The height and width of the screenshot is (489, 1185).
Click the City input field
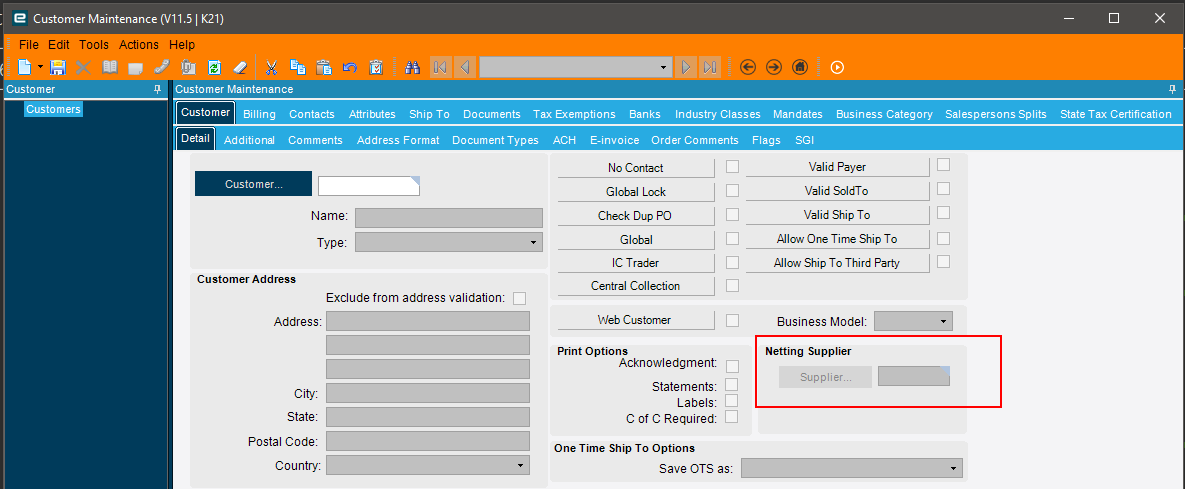[x=428, y=393]
